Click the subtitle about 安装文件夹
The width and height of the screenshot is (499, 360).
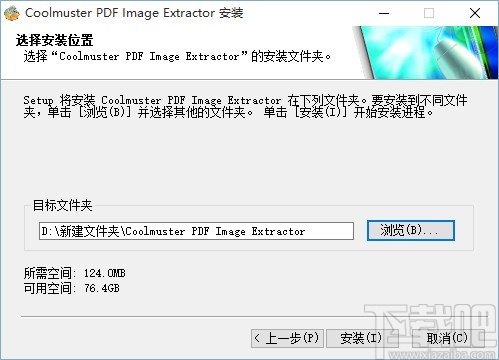(177, 56)
